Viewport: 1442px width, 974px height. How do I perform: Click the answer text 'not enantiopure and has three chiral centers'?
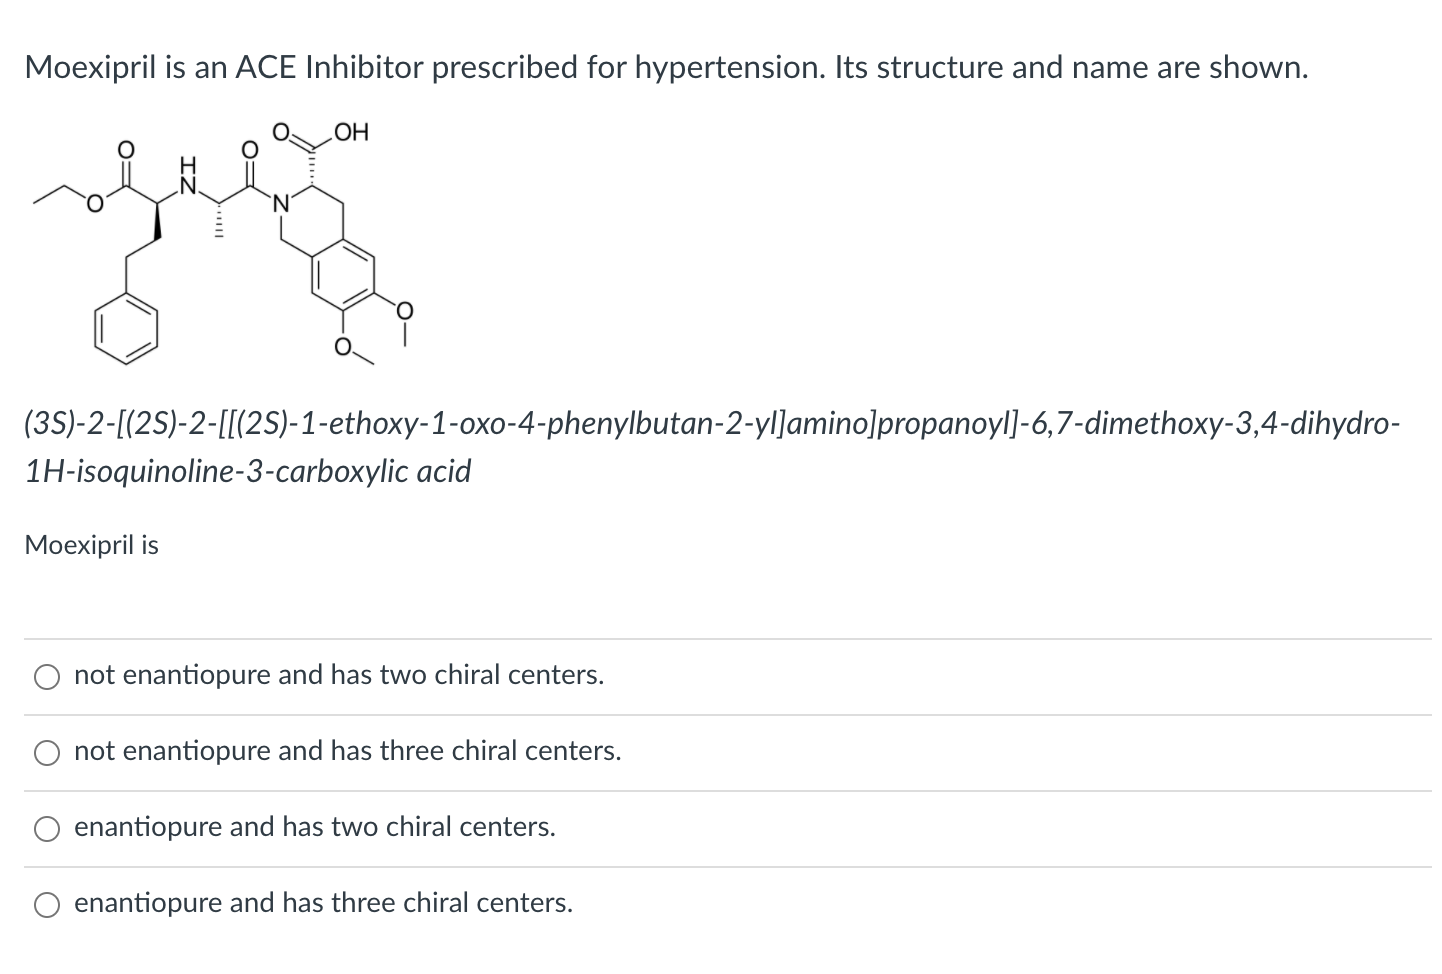coord(348,751)
